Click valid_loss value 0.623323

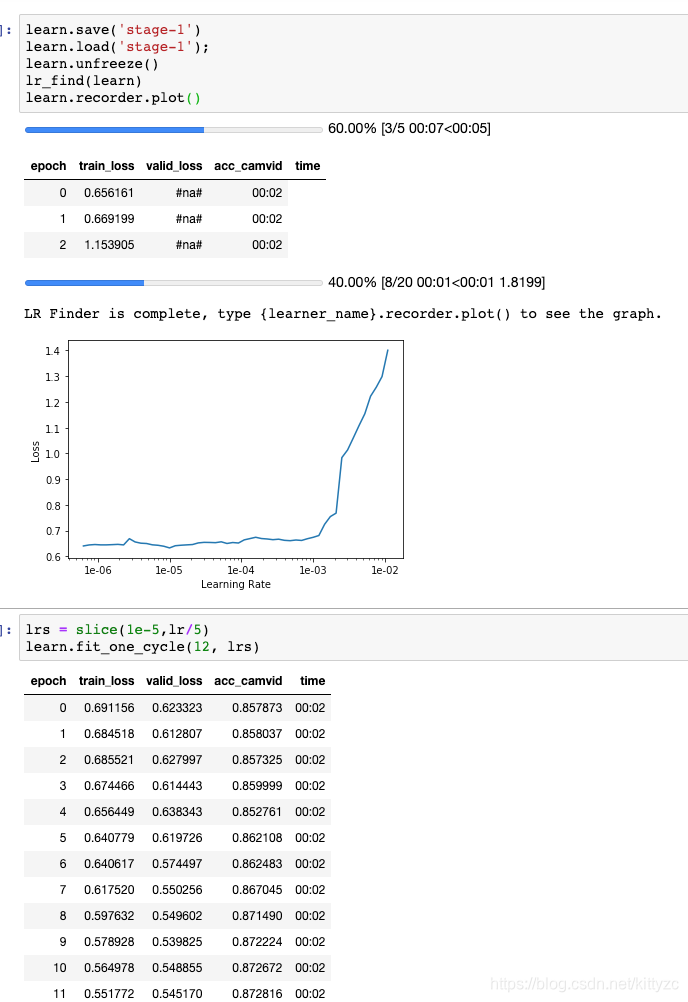click(177, 708)
